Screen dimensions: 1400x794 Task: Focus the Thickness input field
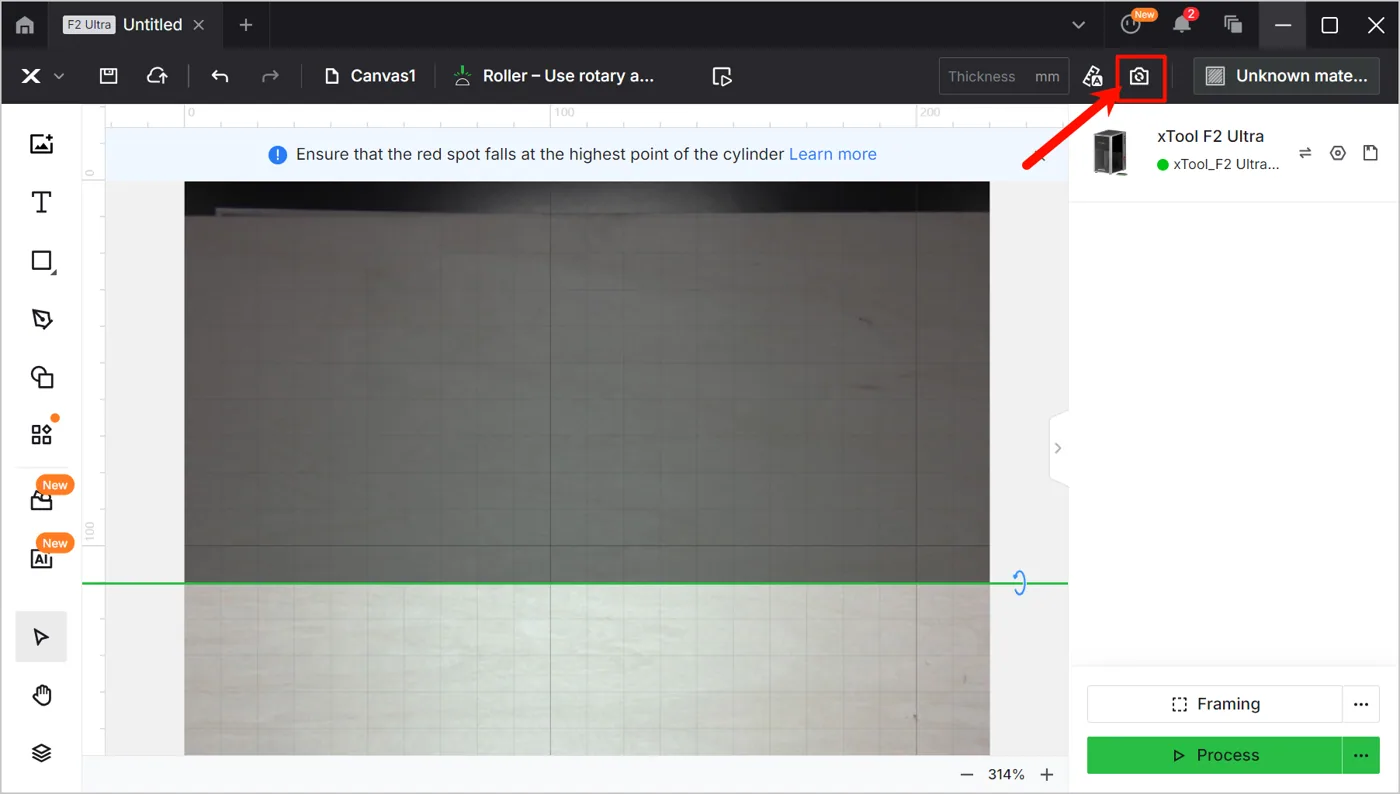(x=1004, y=76)
